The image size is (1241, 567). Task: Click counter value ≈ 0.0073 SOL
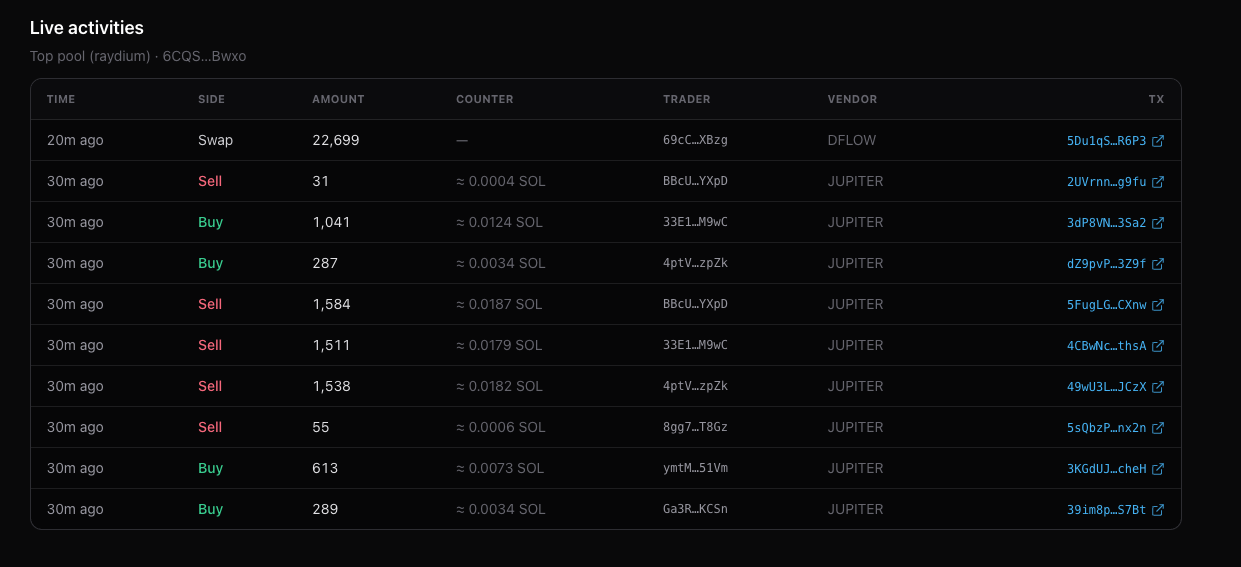499,468
